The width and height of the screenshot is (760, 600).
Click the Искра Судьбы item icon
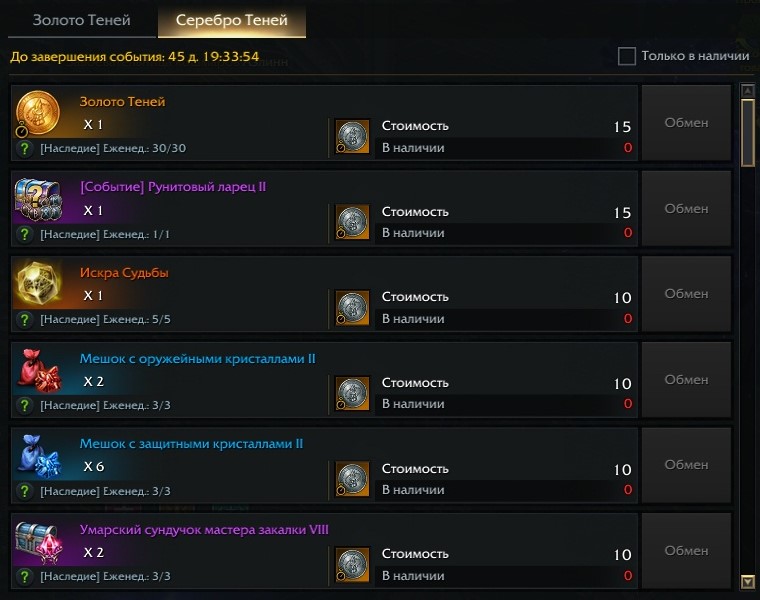[37, 284]
